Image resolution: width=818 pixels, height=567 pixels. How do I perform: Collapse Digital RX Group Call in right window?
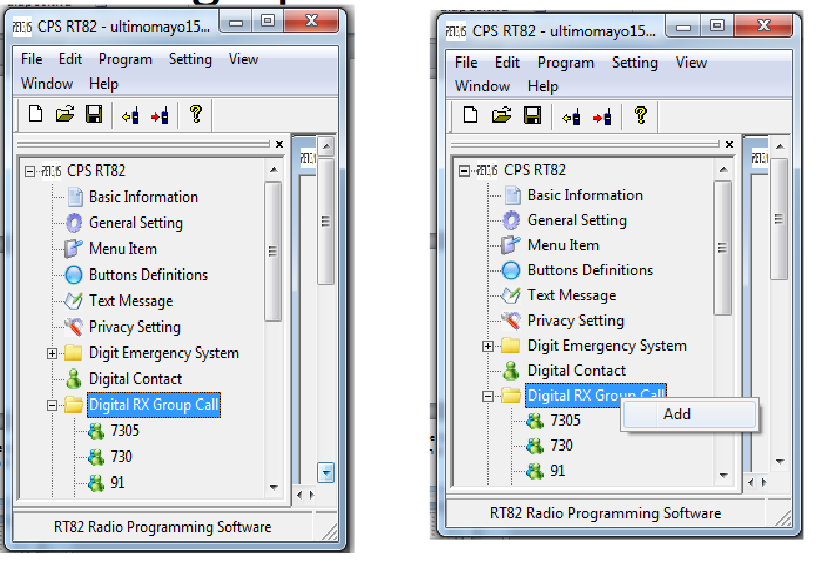pos(488,397)
